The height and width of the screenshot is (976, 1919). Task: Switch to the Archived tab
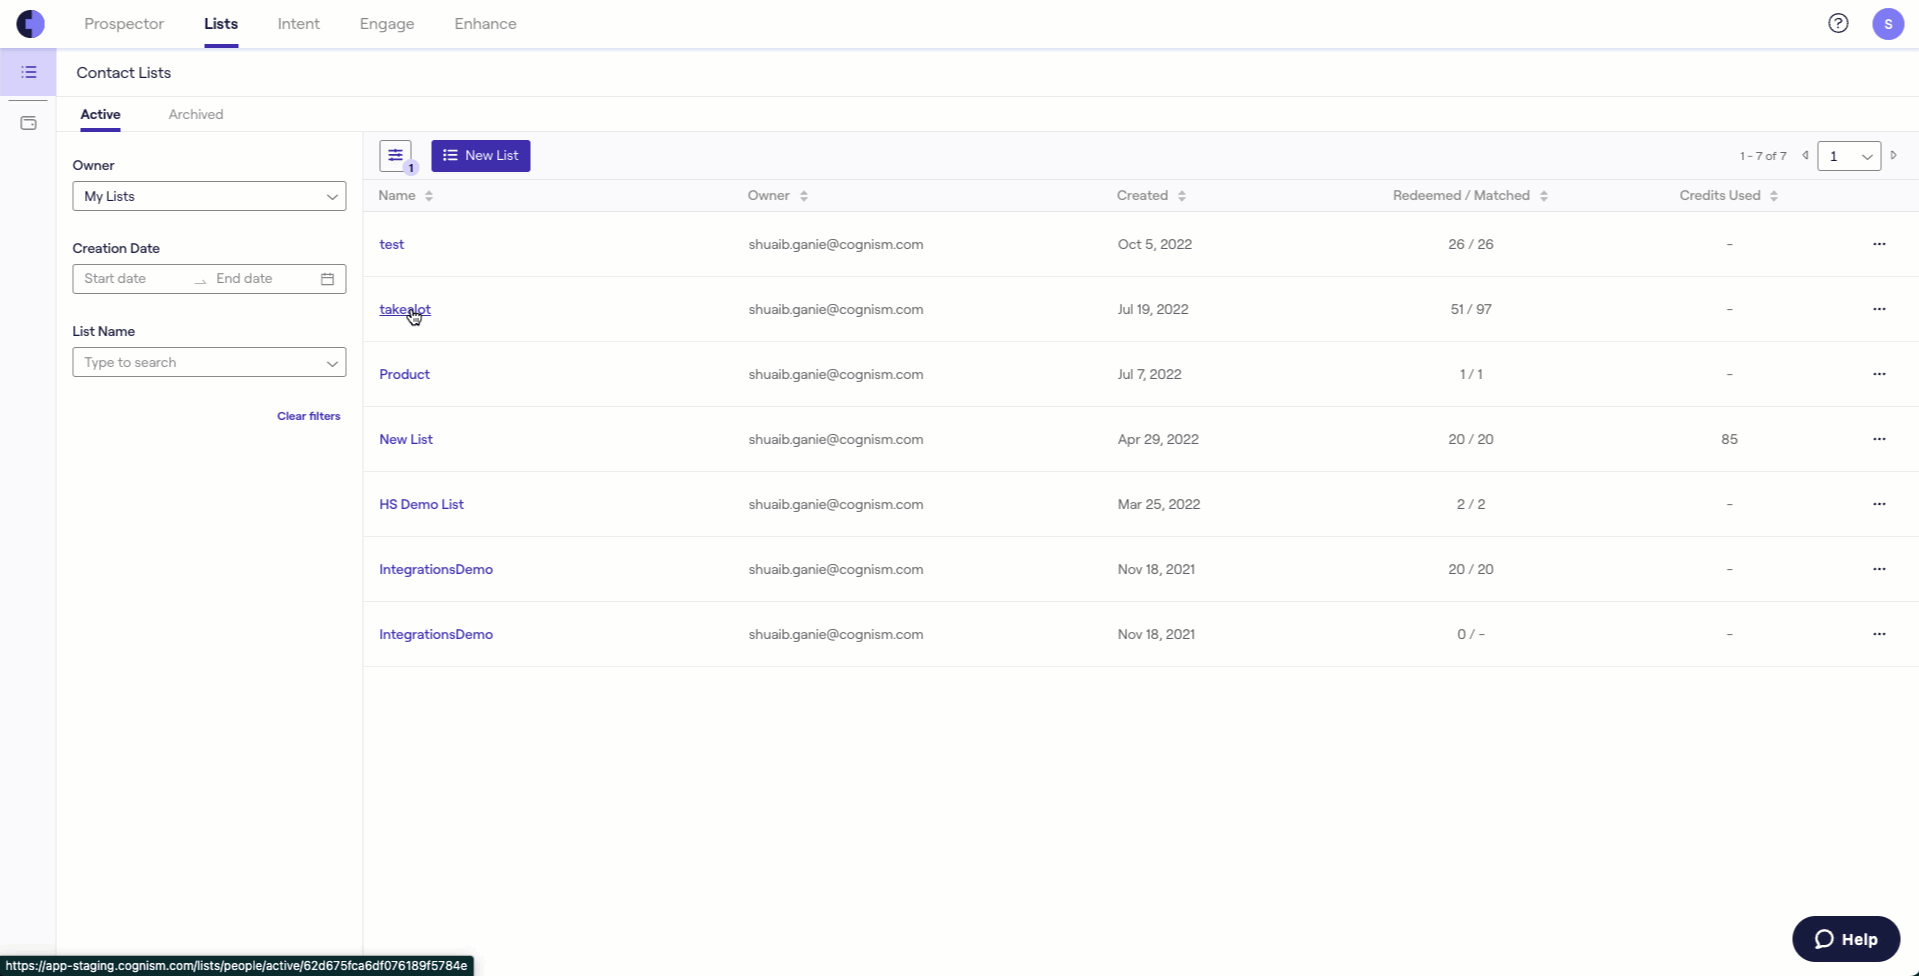click(x=196, y=114)
